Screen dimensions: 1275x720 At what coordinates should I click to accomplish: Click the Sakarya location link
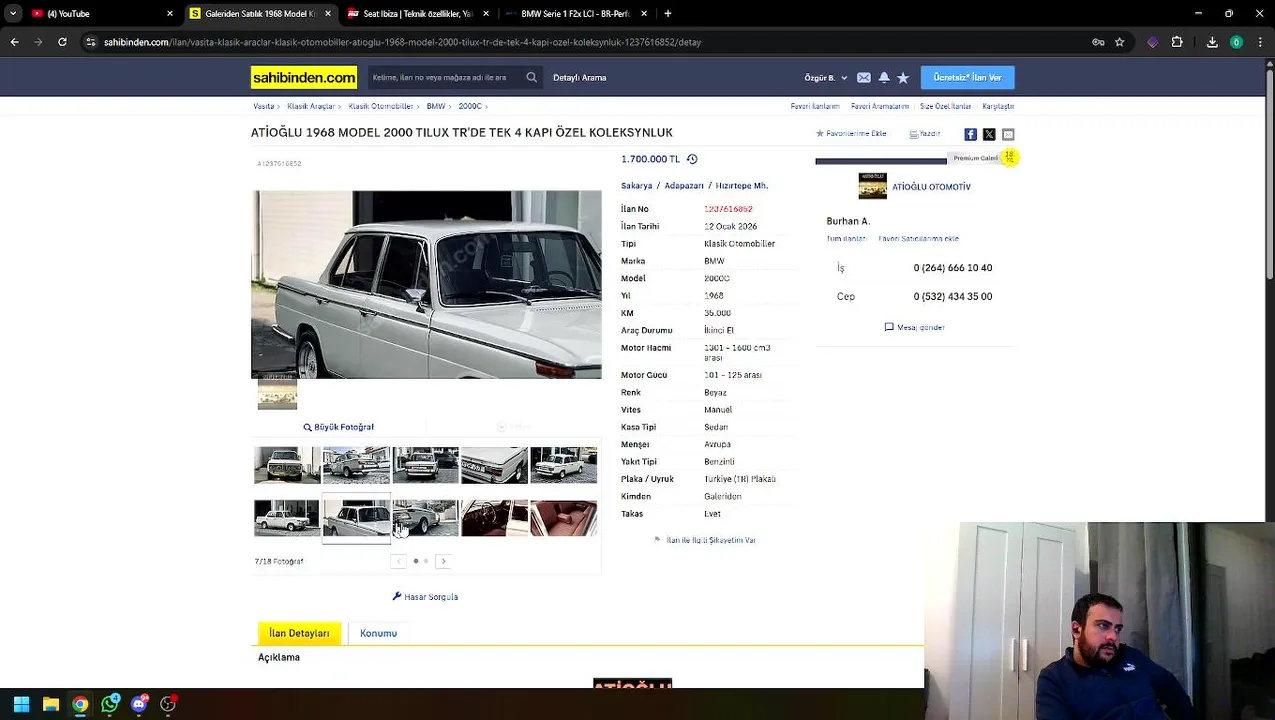click(636, 186)
